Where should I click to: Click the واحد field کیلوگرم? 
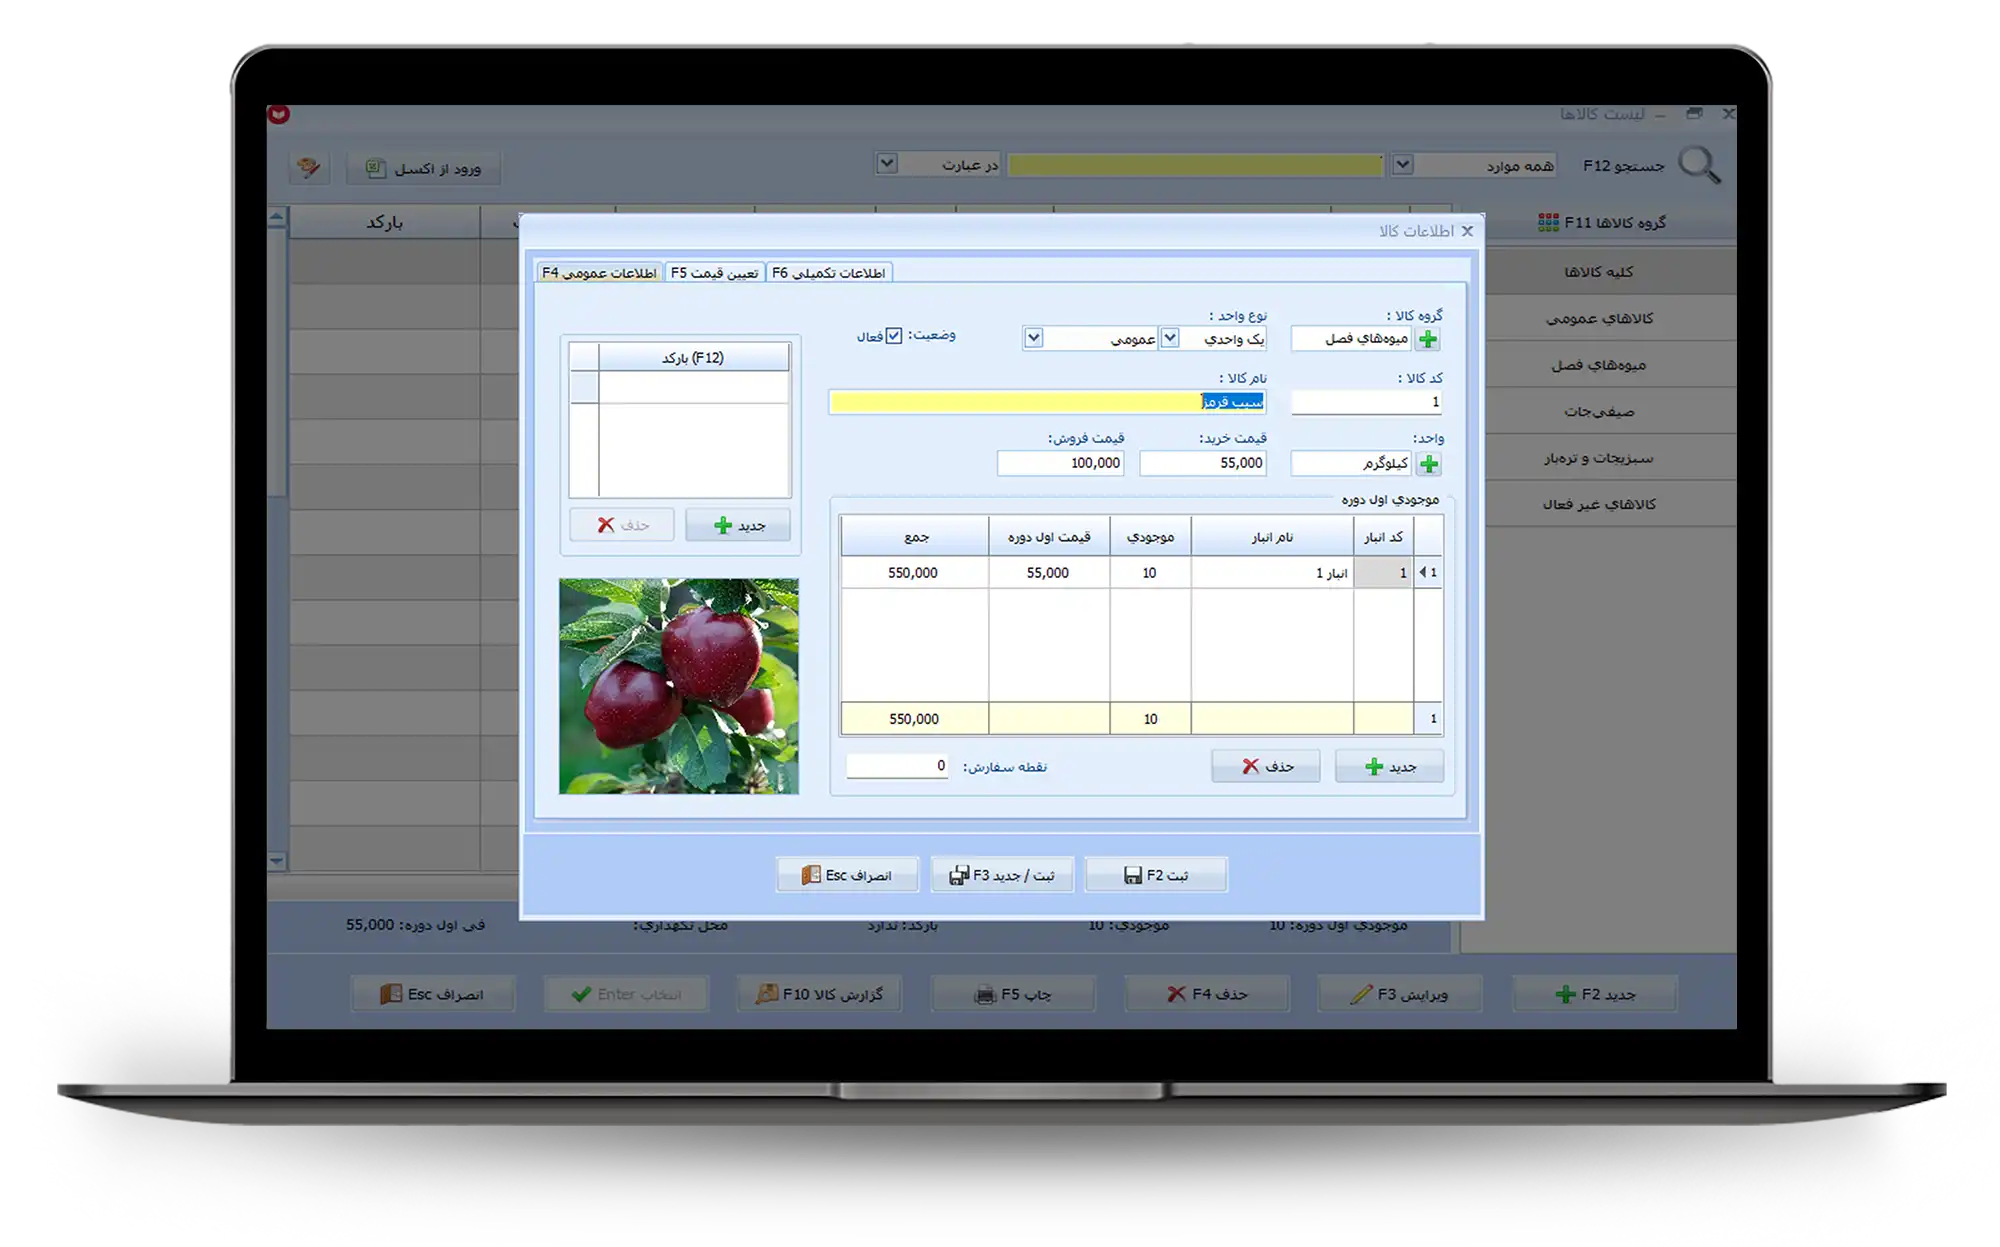tap(1352, 463)
